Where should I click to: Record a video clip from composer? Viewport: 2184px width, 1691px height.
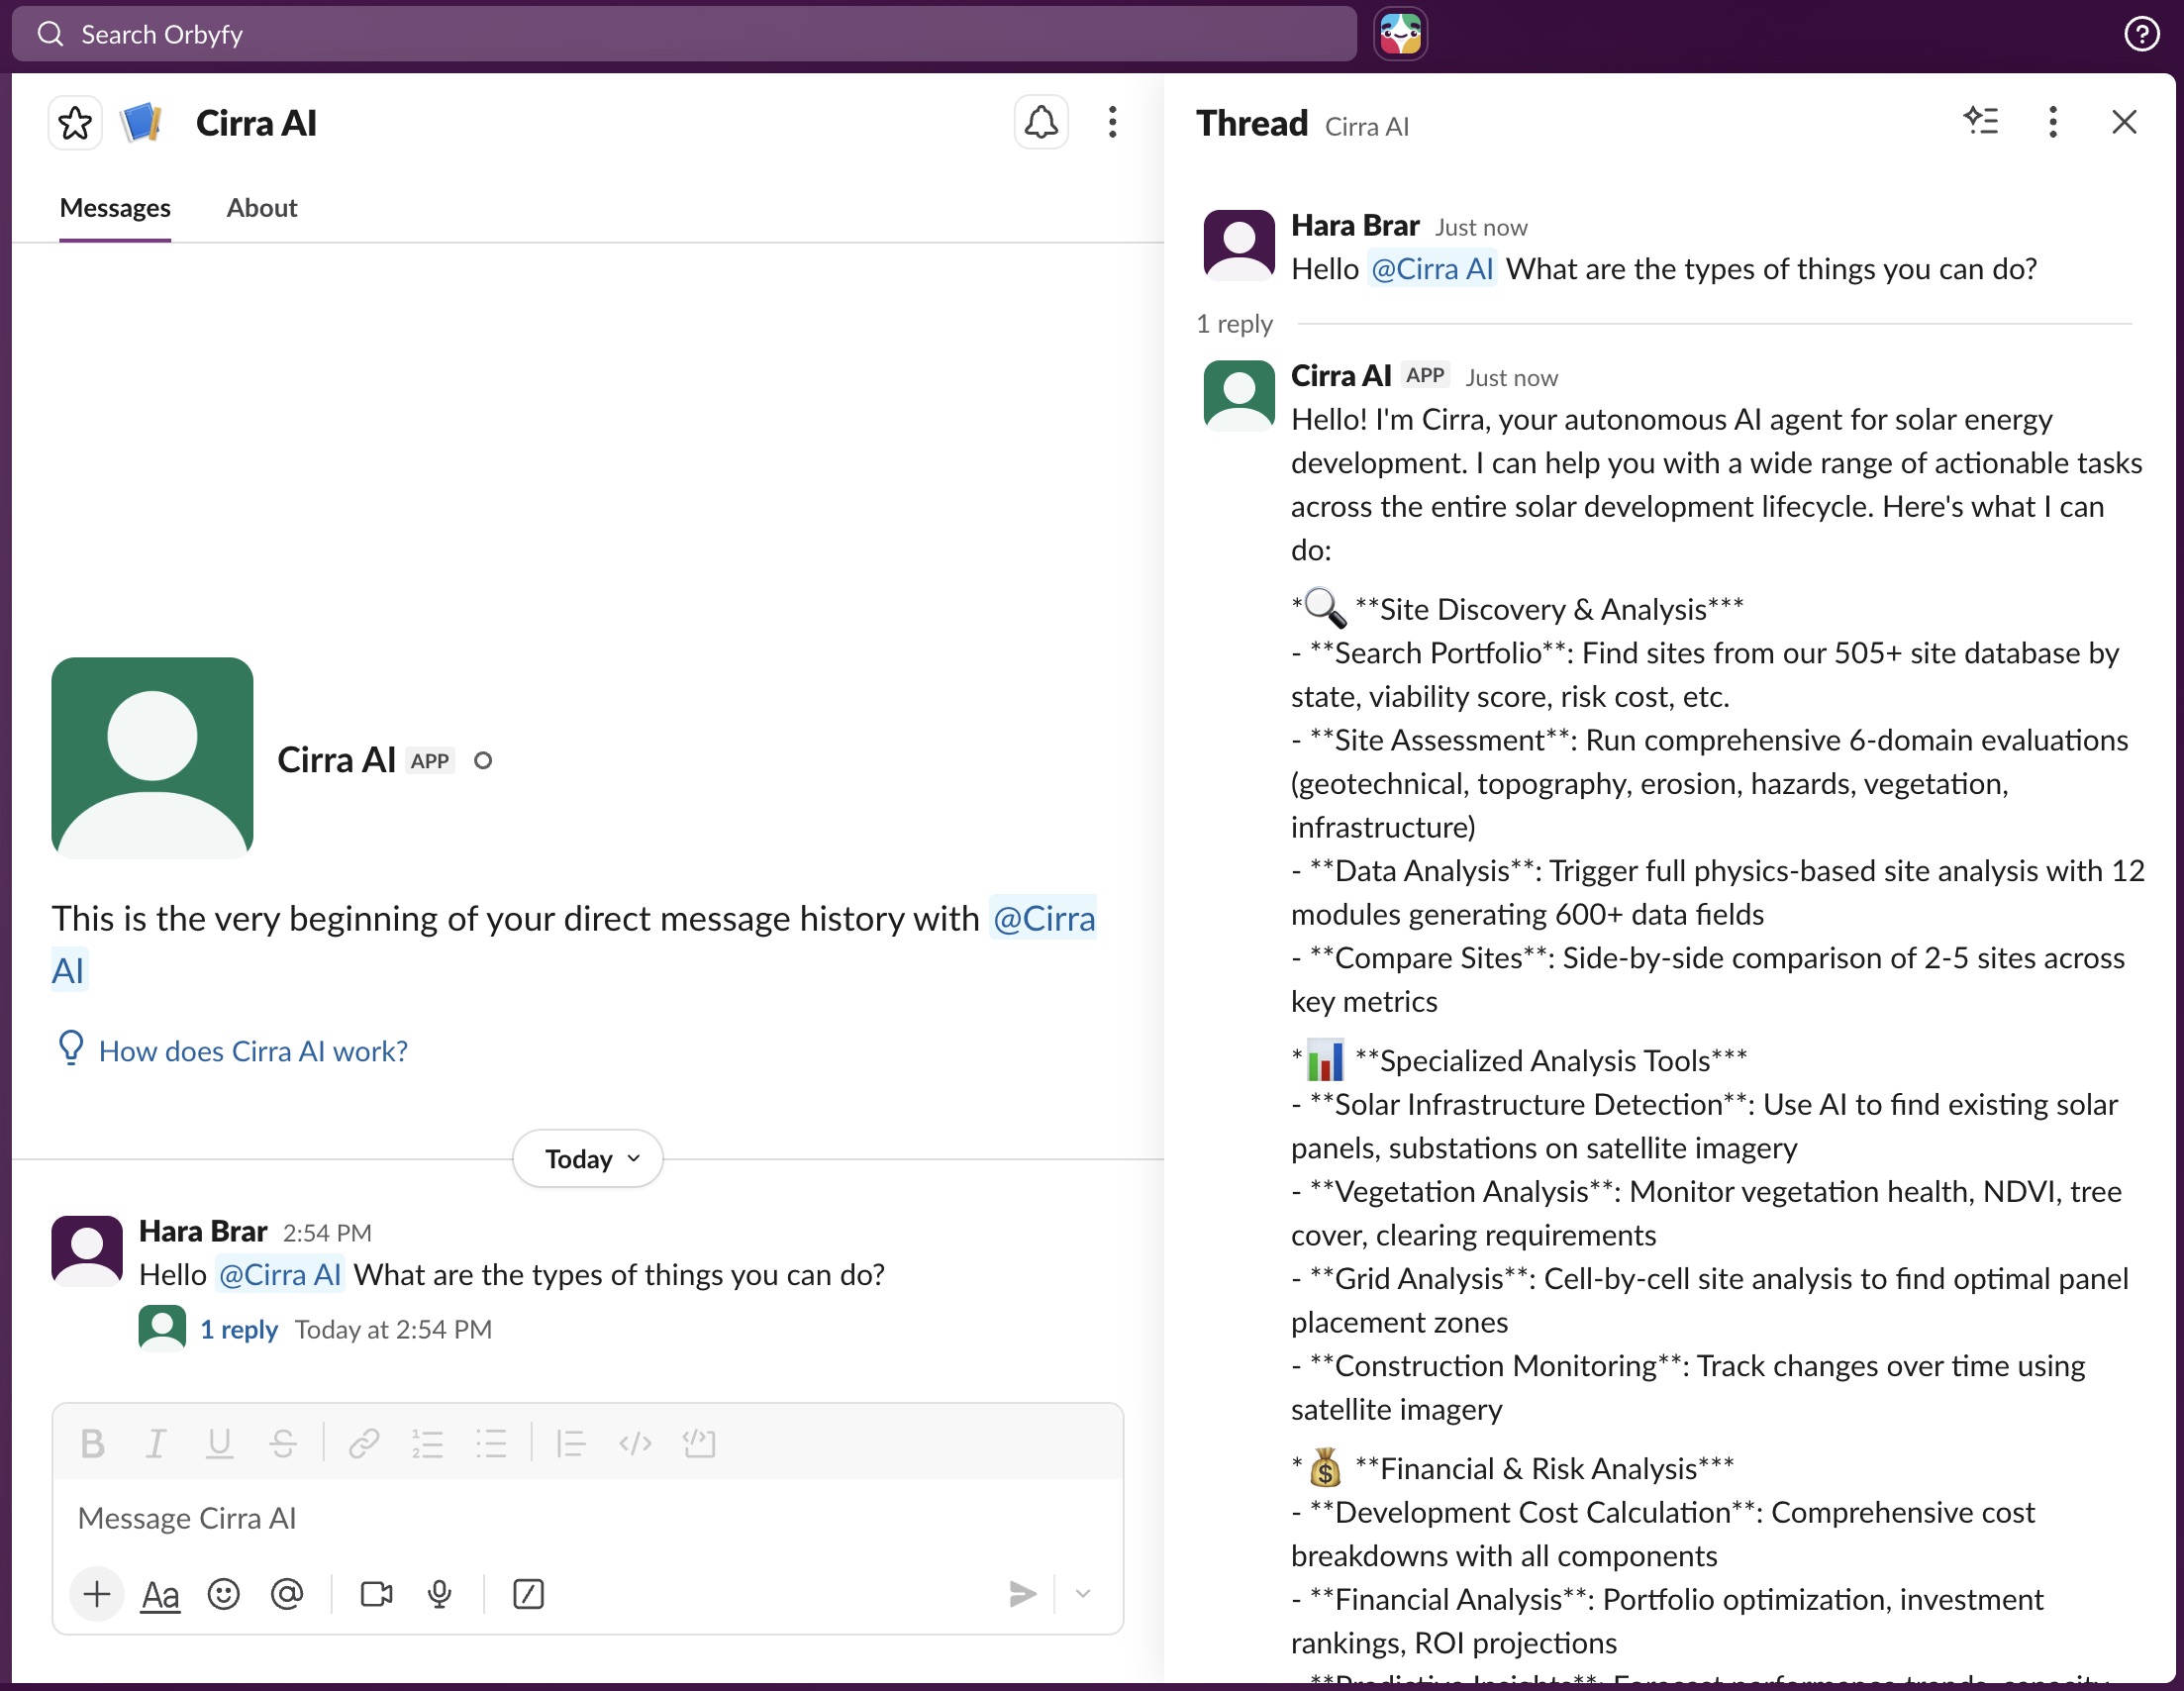coord(375,1595)
